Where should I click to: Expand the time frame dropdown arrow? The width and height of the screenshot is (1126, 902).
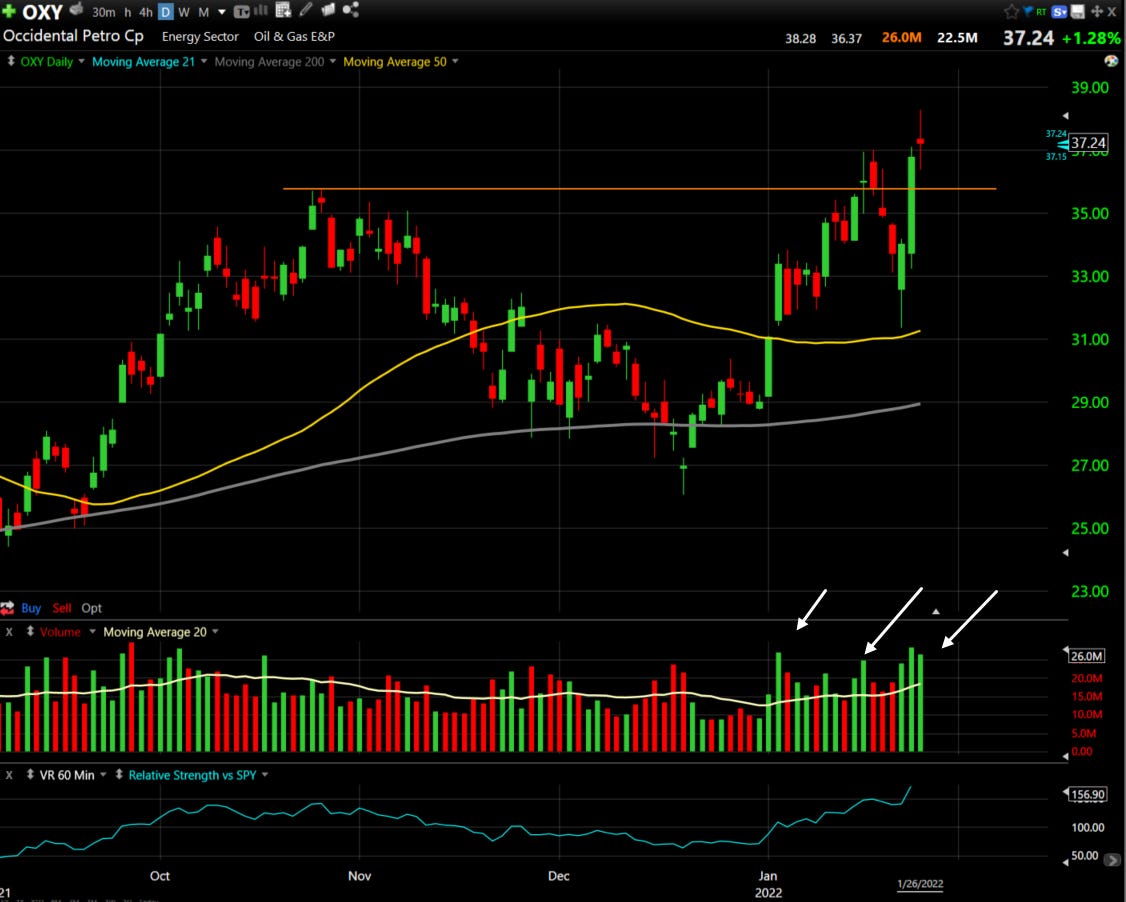(222, 12)
